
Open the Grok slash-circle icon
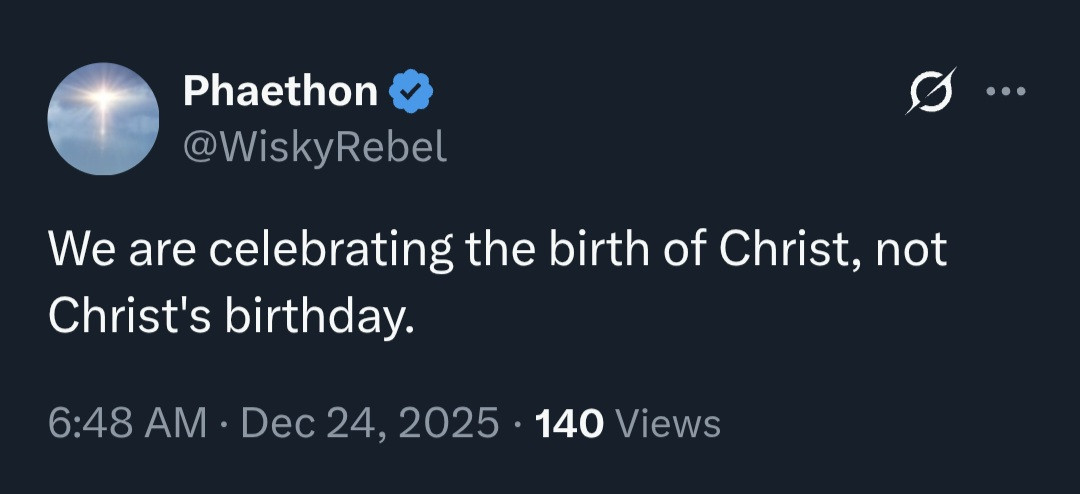930,91
